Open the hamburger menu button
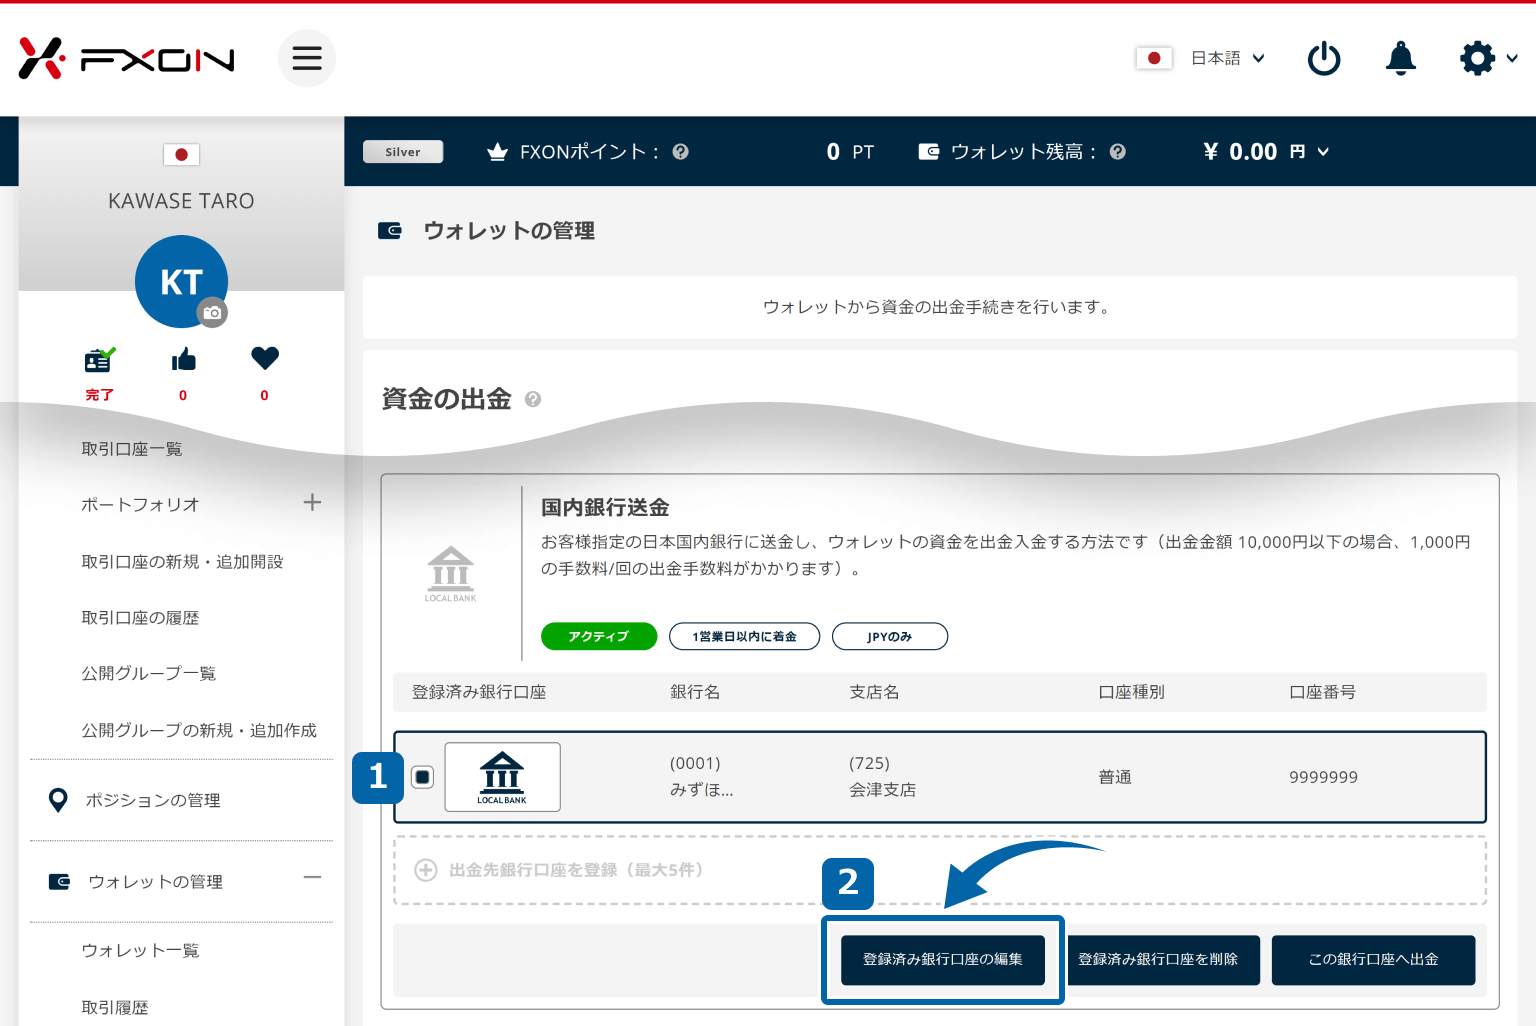1536x1026 pixels. tap(307, 58)
